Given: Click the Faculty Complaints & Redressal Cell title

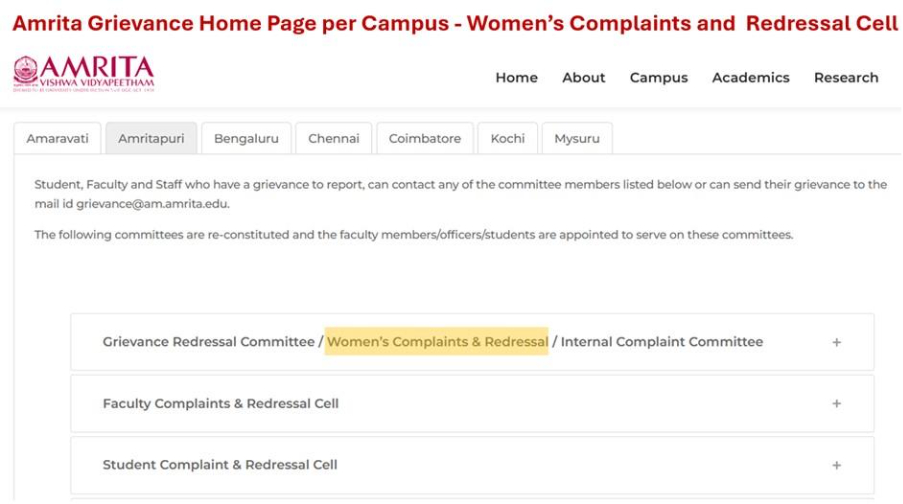Looking at the screenshot, I should pos(220,404).
